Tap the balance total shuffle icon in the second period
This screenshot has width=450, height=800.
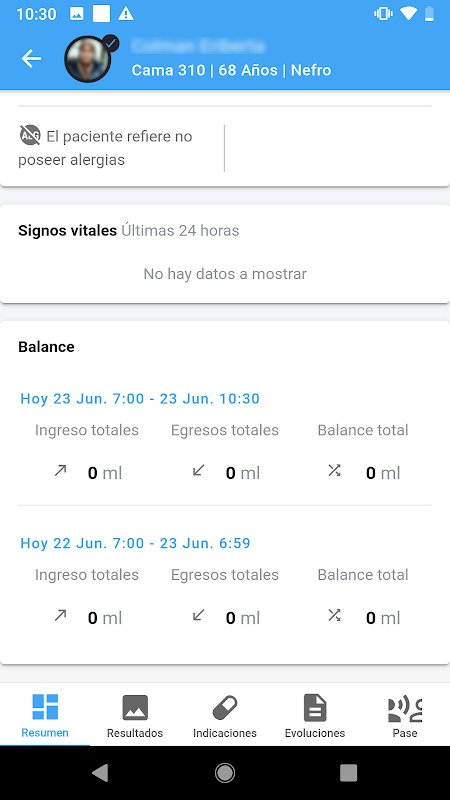tap(334, 616)
